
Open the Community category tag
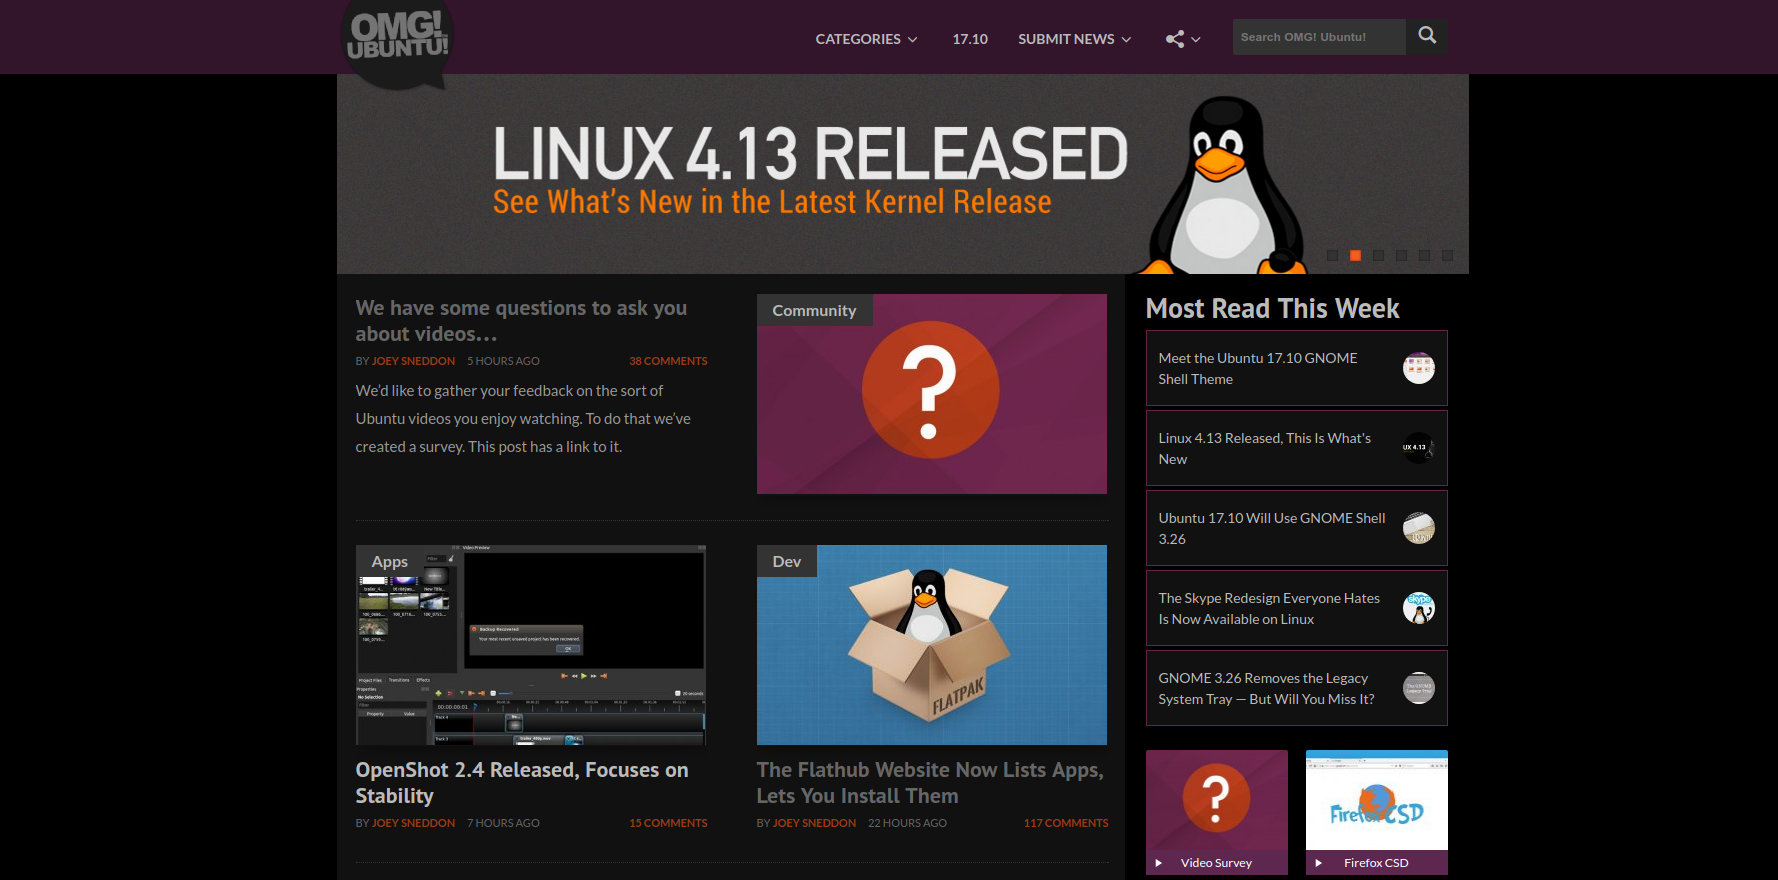(814, 310)
